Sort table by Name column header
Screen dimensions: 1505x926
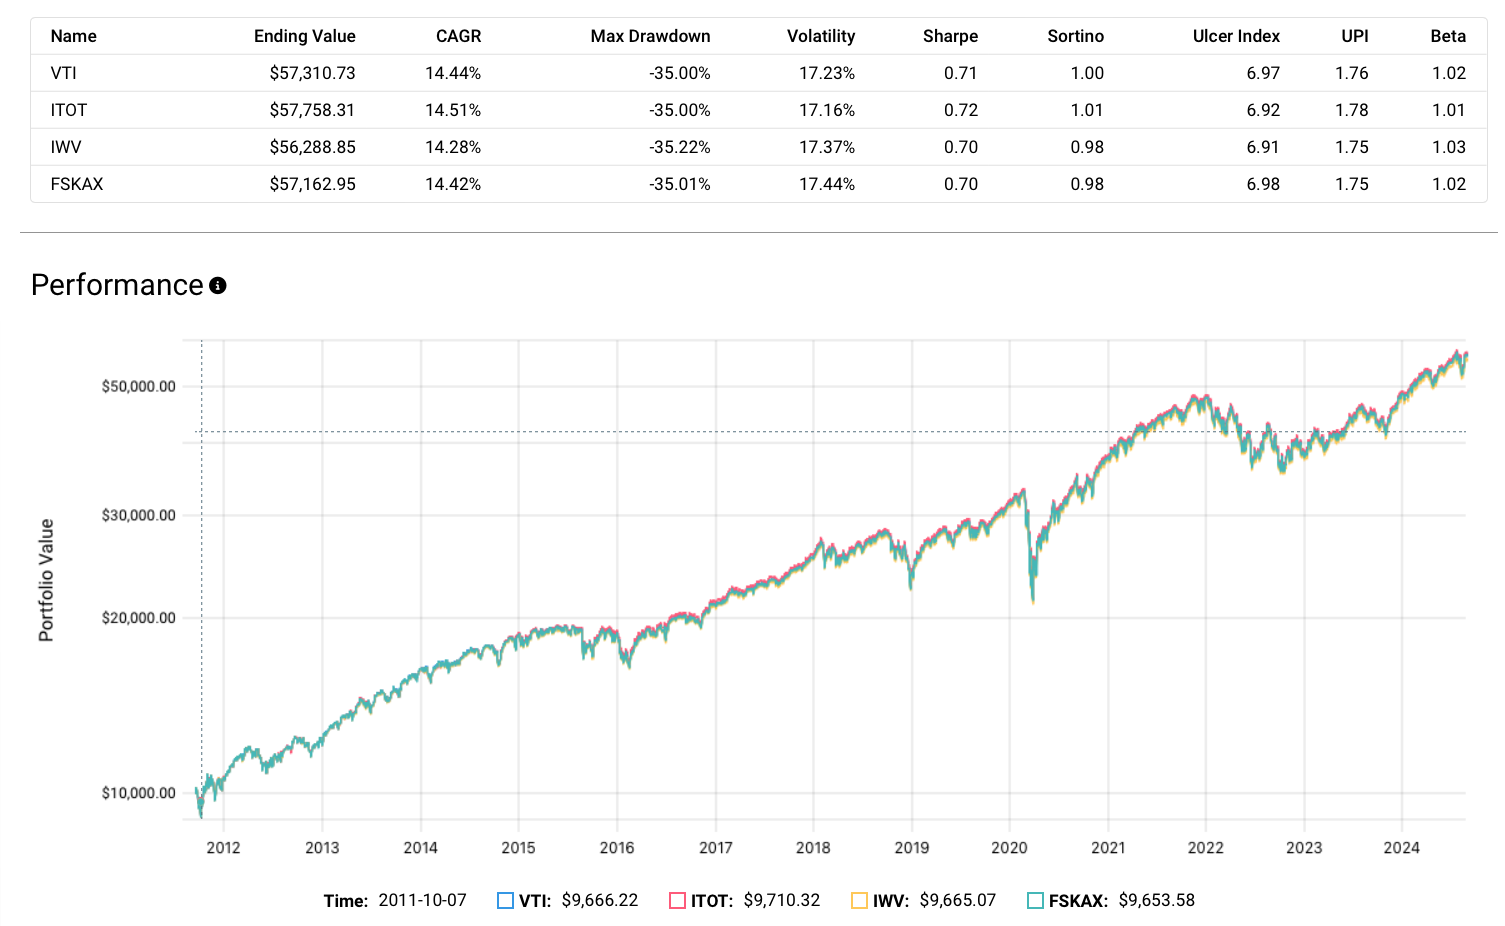tap(74, 36)
